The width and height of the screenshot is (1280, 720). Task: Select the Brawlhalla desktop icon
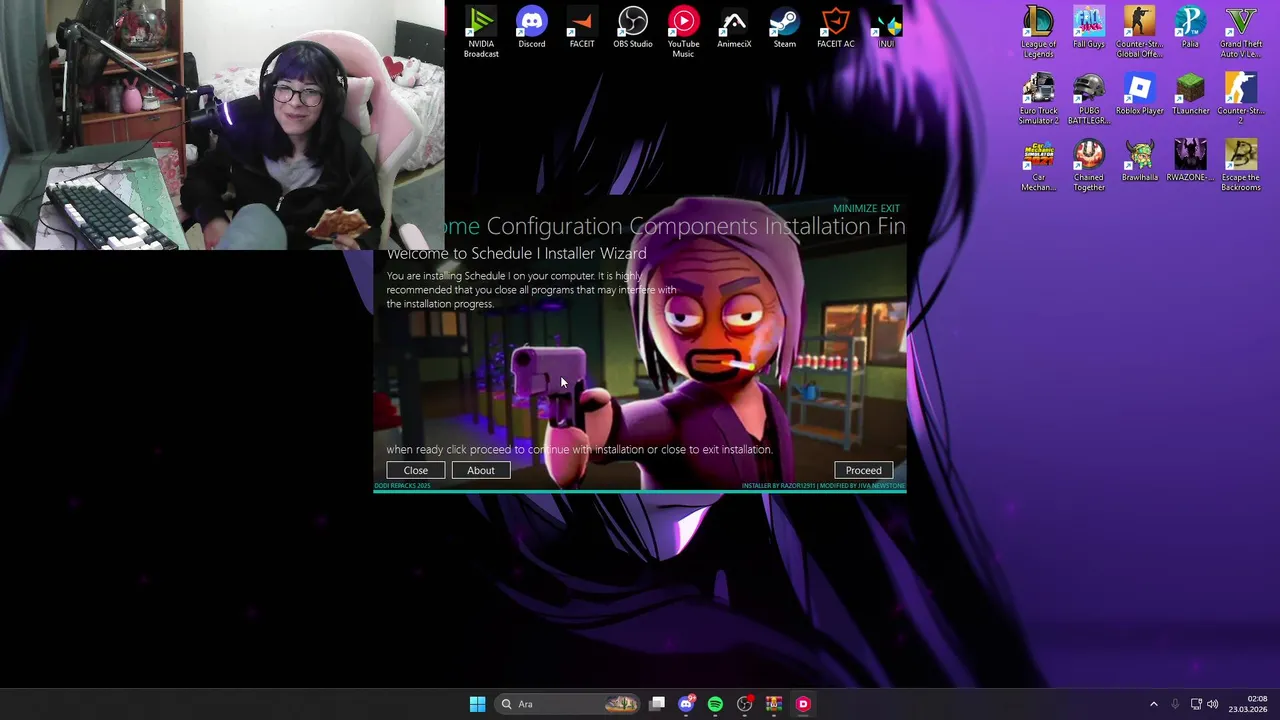click(1139, 162)
